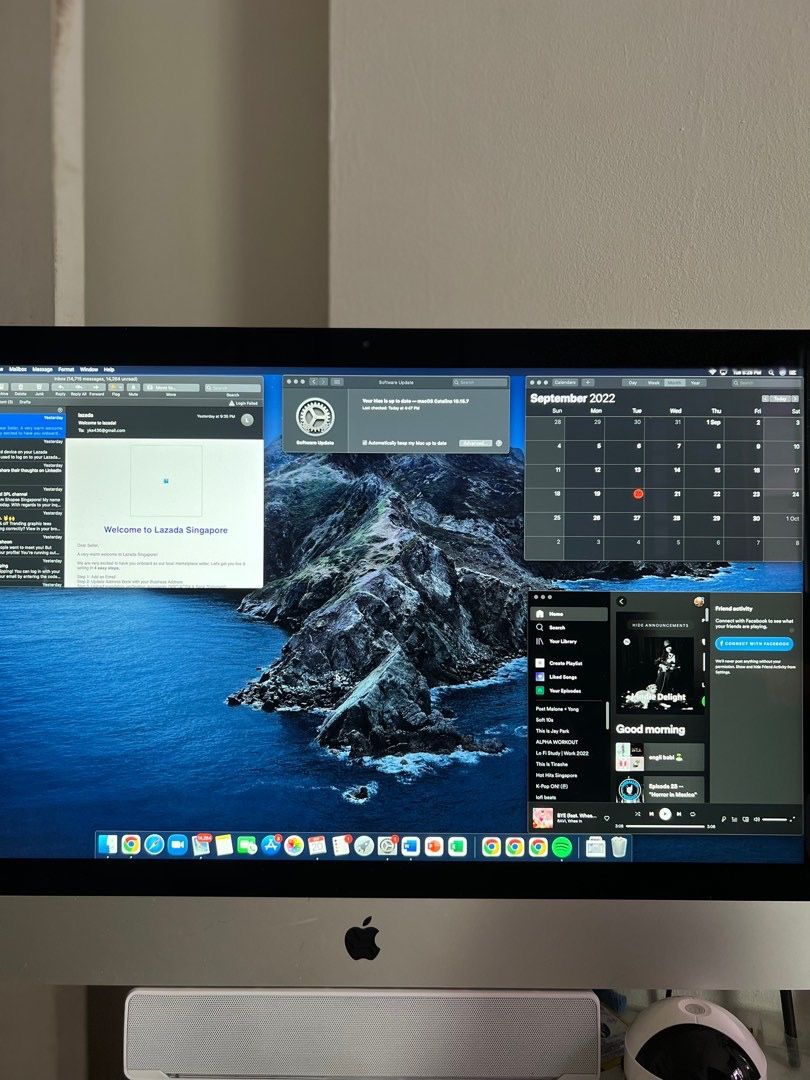Seek using Spotify track progress bar

click(665, 827)
